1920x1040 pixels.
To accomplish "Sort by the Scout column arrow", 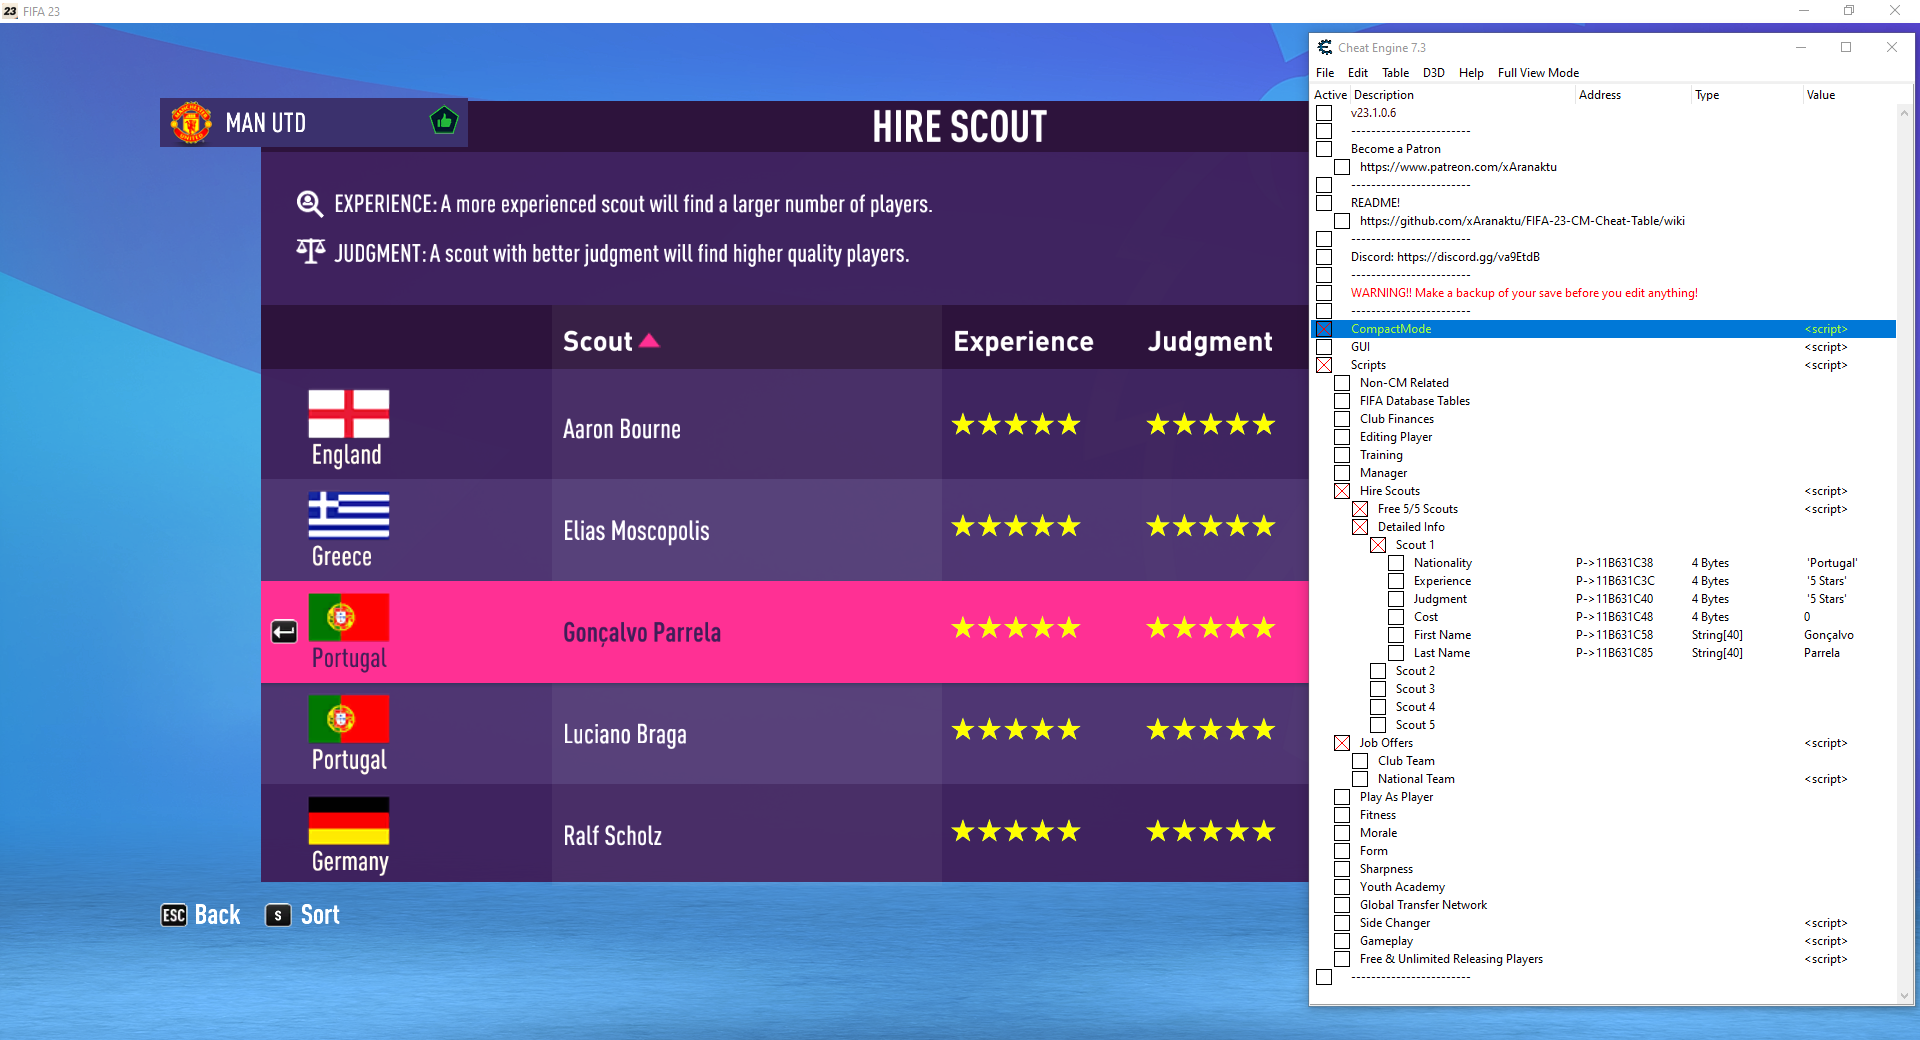I will point(649,341).
